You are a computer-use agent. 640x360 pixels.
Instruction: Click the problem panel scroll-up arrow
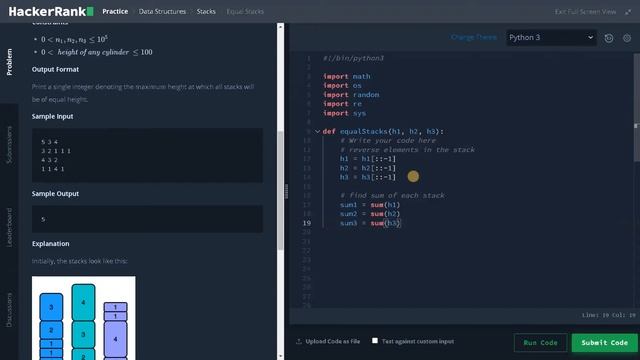coord(280,27)
